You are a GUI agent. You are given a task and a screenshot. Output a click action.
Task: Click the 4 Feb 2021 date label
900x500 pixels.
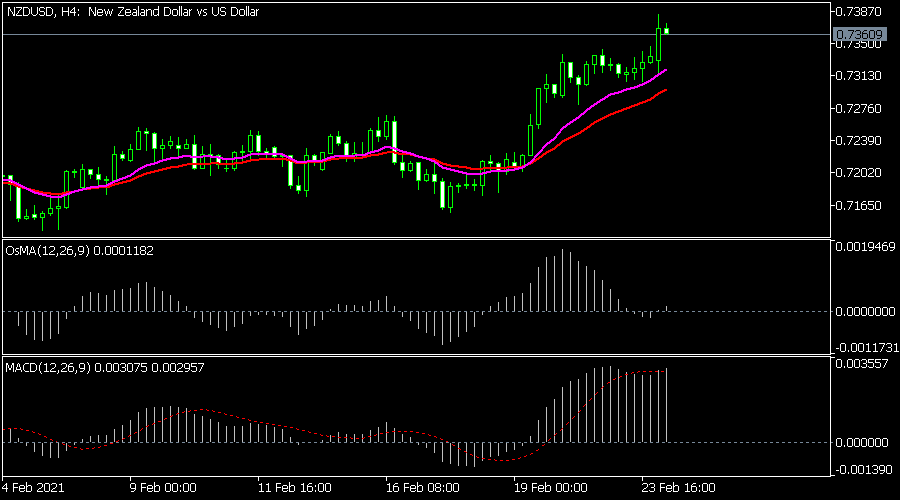tap(33, 488)
